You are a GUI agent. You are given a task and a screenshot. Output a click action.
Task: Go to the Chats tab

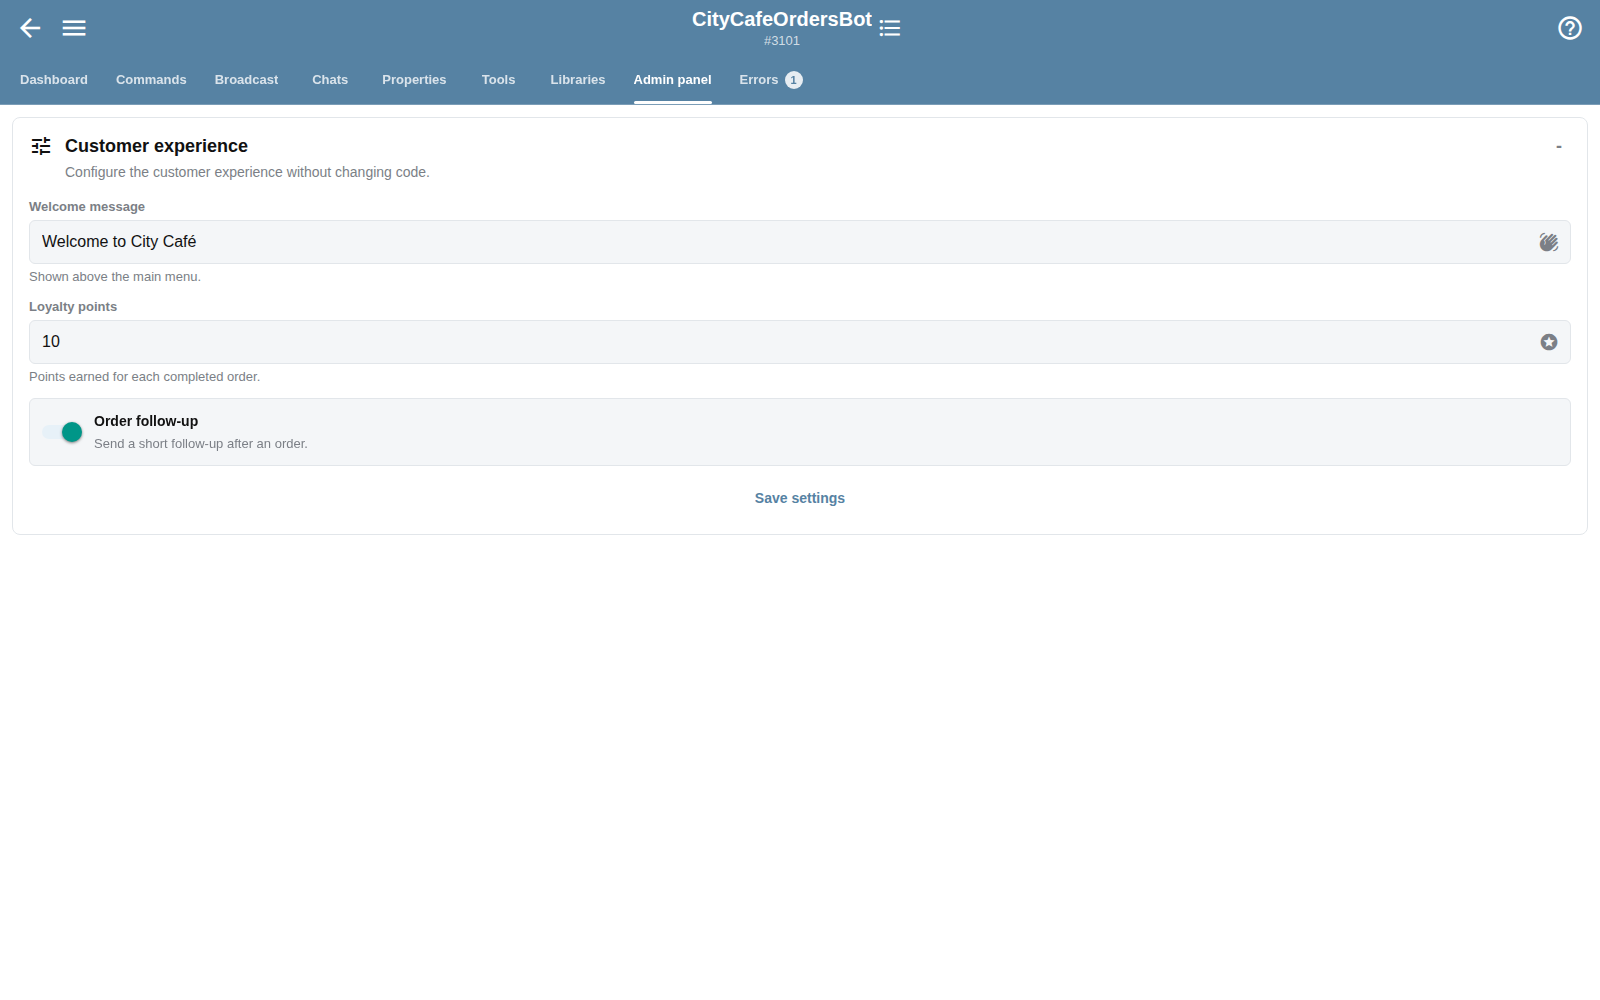(330, 80)
